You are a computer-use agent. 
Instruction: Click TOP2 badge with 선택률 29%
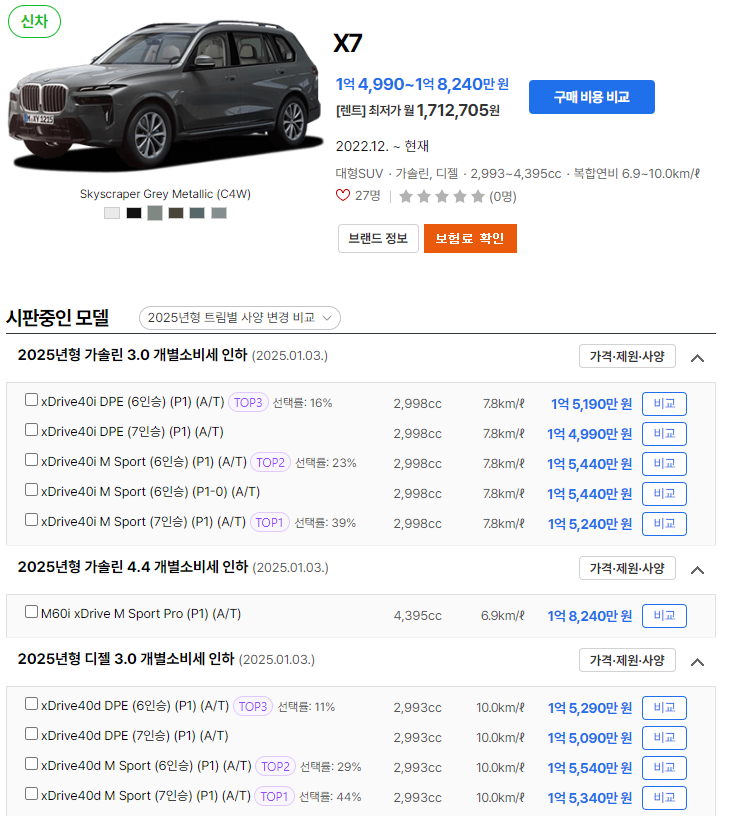[x=275, y=766]
